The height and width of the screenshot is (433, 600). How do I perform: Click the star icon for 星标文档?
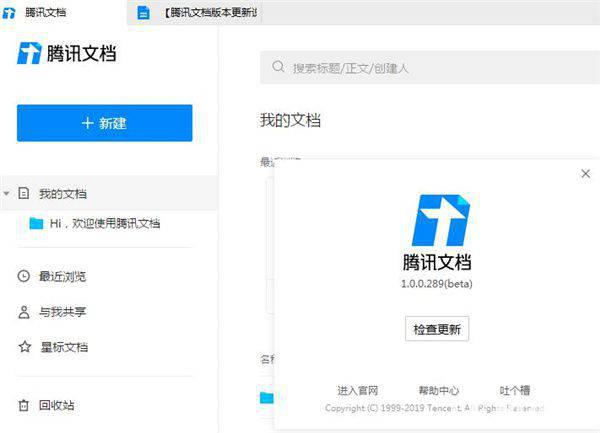pos(25,347)
